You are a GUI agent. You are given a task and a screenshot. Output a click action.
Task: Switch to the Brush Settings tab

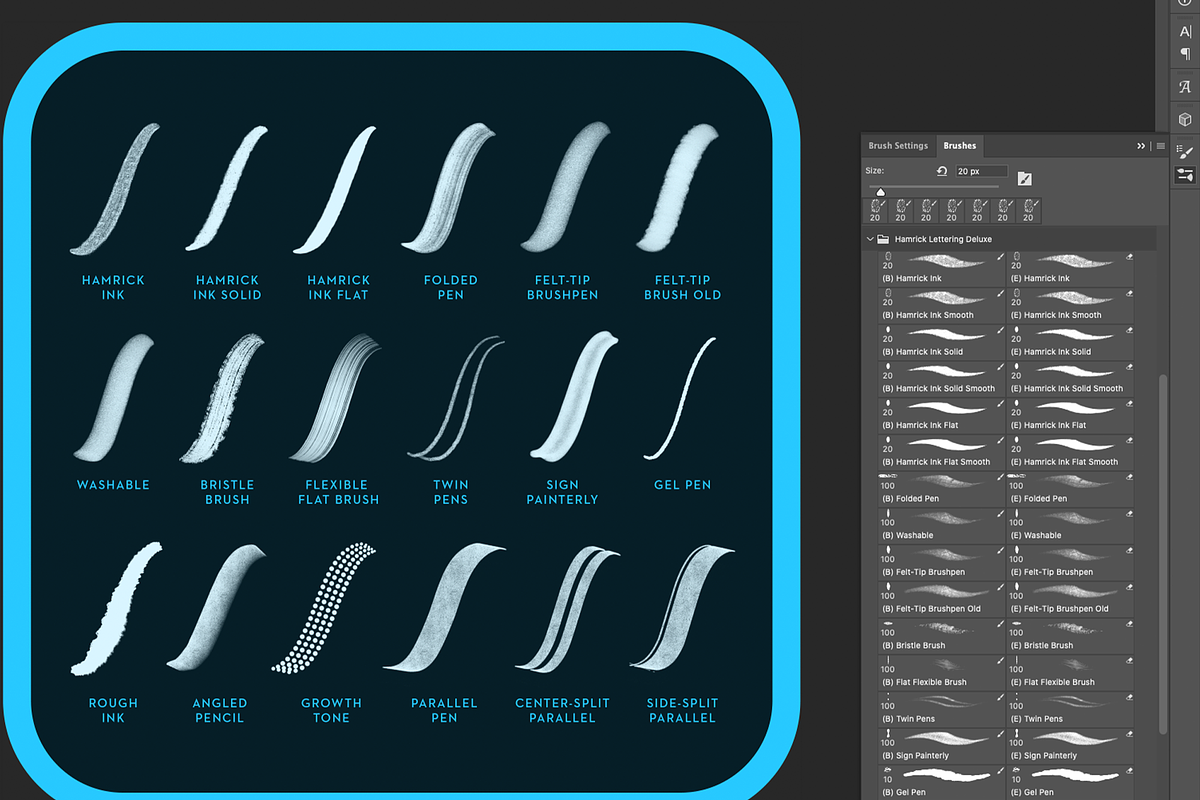tap(898, 146)
